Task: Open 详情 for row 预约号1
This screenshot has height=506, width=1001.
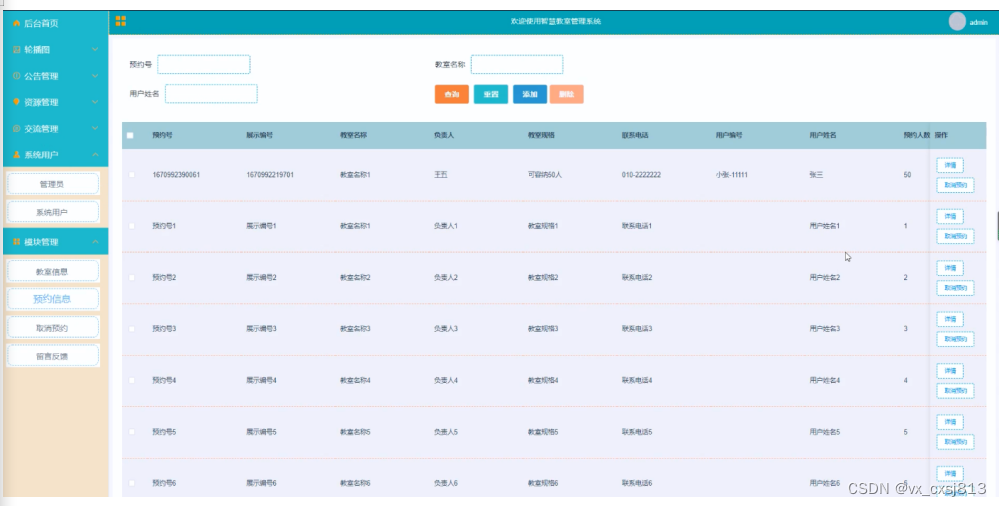Action: pyautogui.click(x=950, y=217)
